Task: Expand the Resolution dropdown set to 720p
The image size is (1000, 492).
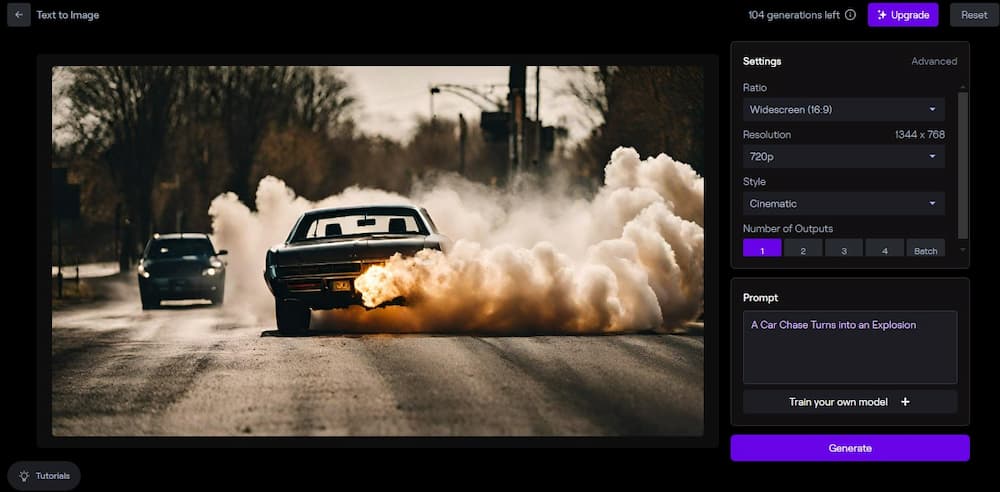Action: point(843,156)
